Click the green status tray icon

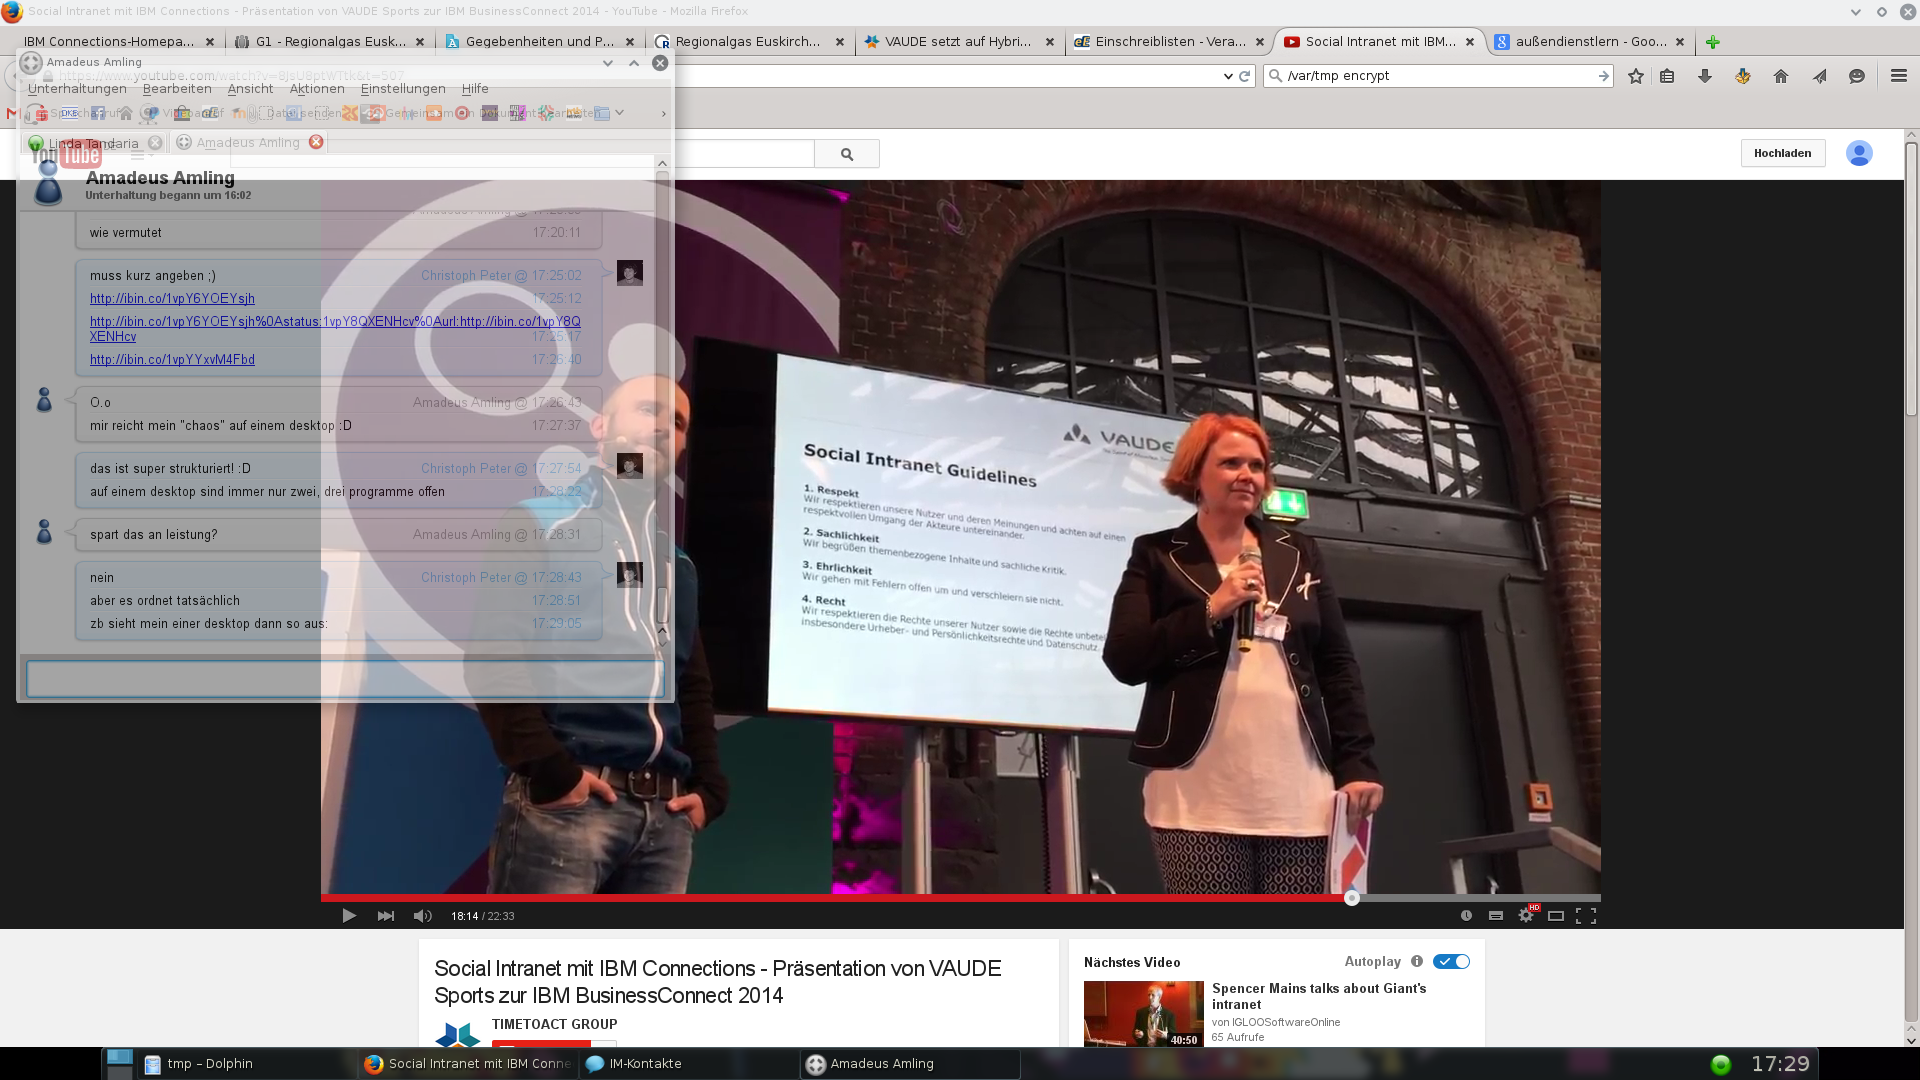pos(1721,1064)
